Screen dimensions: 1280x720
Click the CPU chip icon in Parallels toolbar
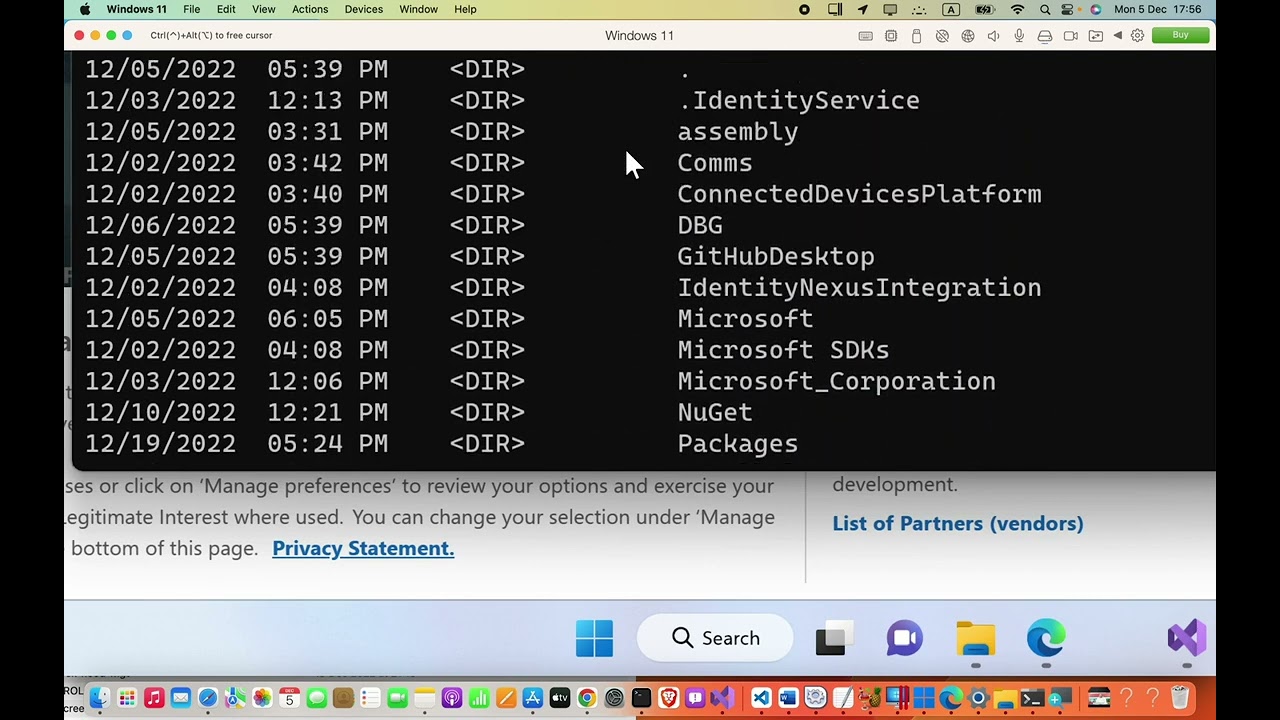(x=891, y=36)
